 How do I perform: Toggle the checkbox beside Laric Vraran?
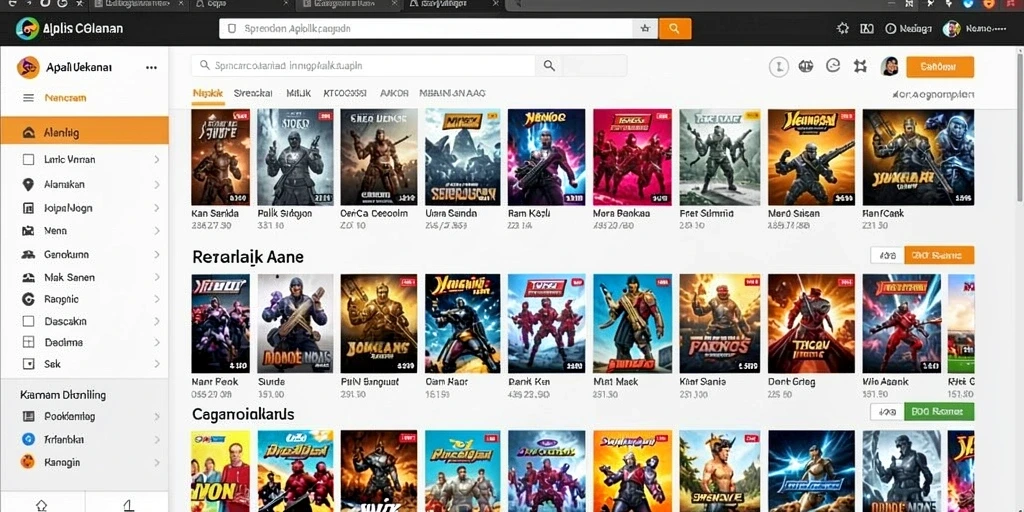tap(28, 159)
